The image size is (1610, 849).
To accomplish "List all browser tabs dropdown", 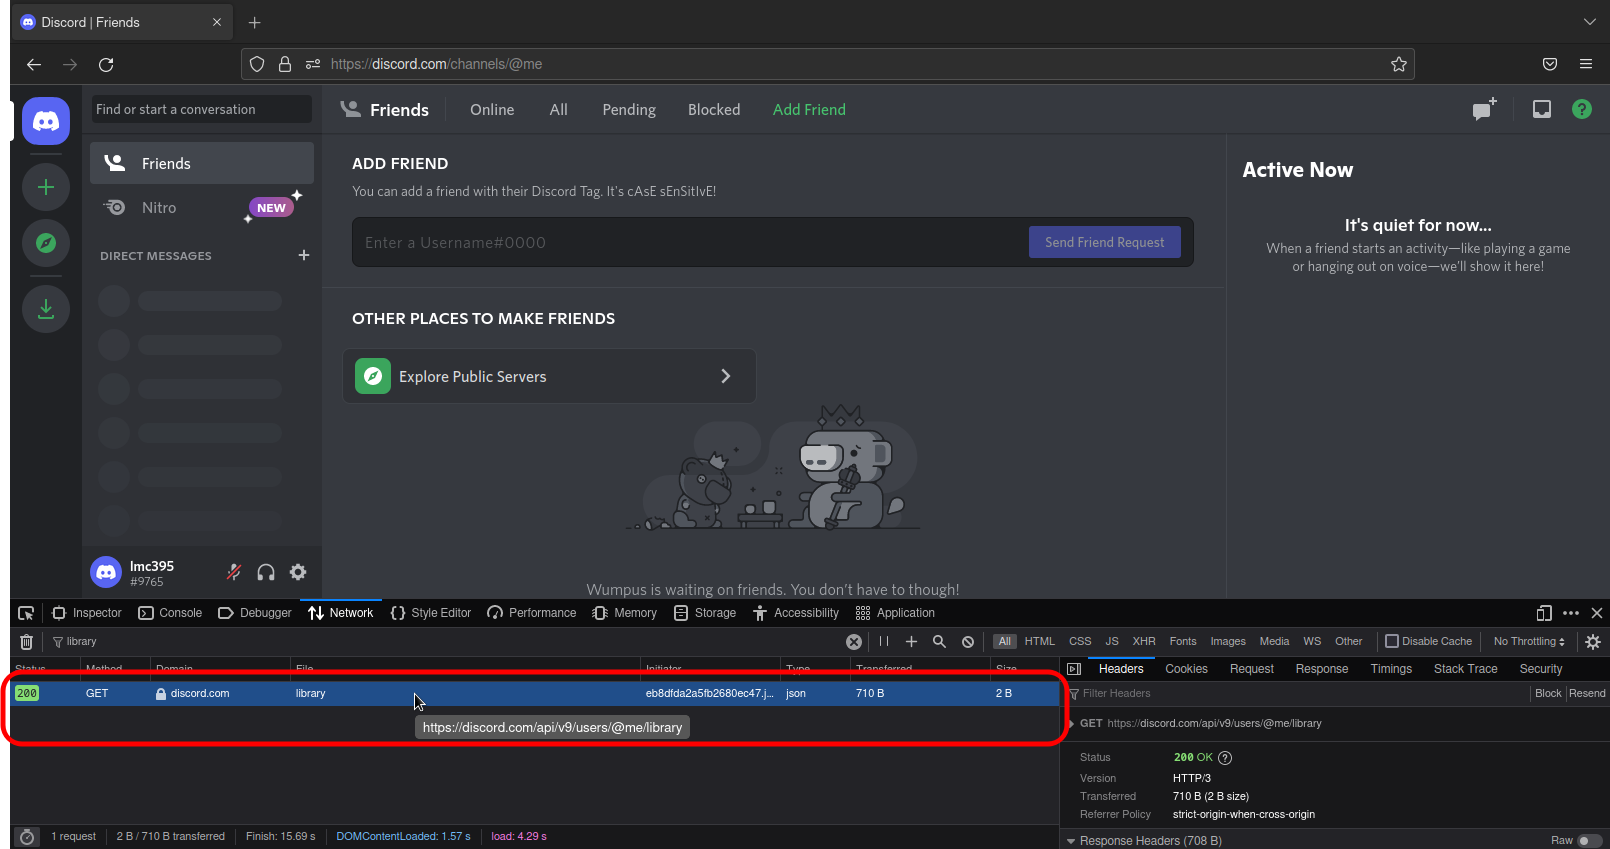I will click(x=1590, y=22).
